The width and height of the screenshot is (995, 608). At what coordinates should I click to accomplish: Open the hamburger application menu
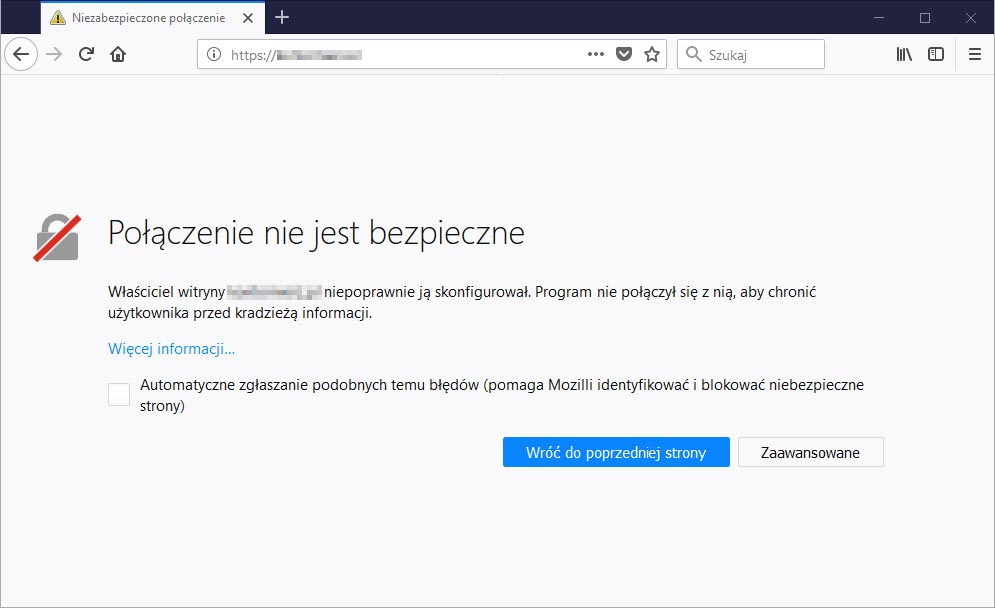coord(975,54)
